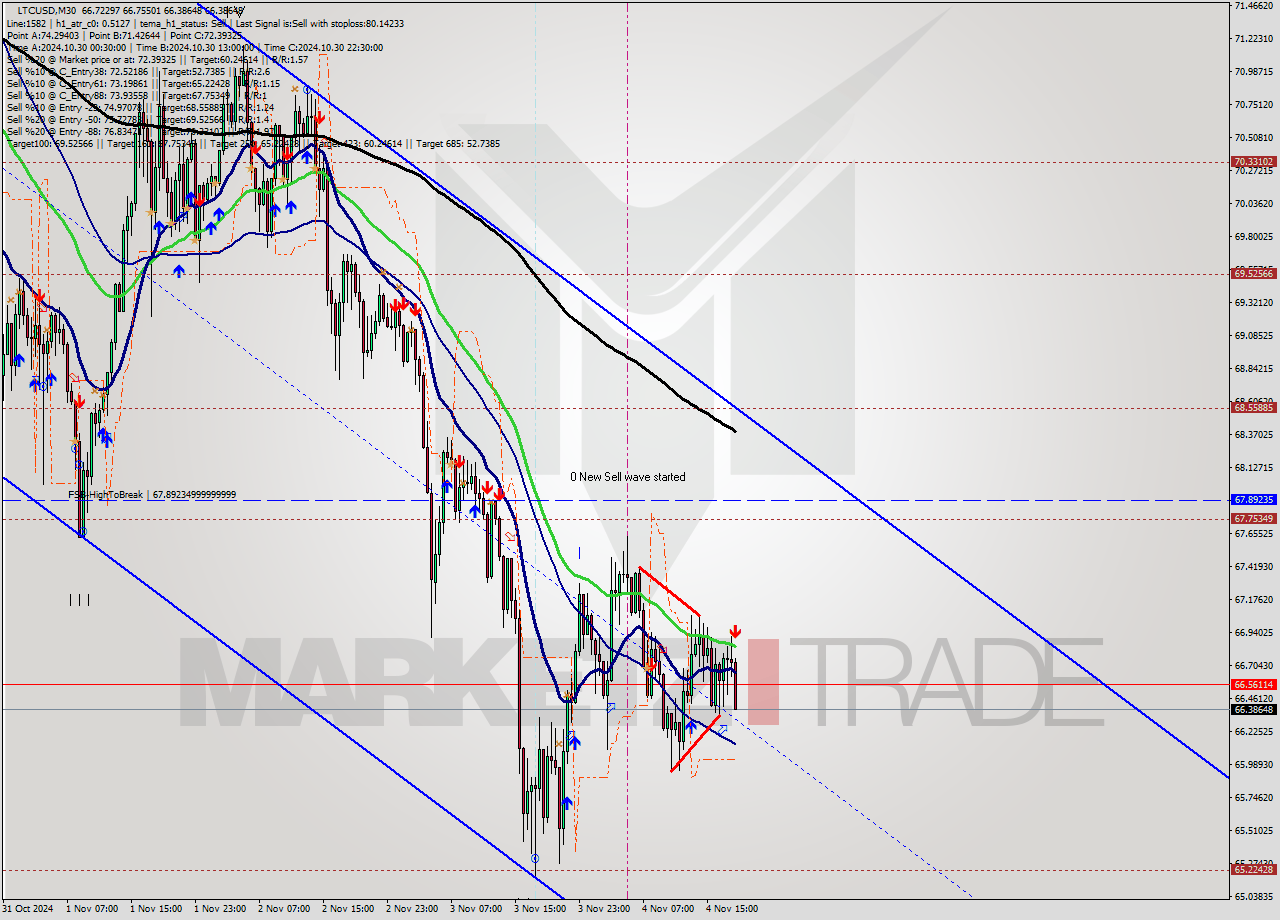Click the 66.70430 price axis value
Screen dimensions: 1280x920
1254,666
